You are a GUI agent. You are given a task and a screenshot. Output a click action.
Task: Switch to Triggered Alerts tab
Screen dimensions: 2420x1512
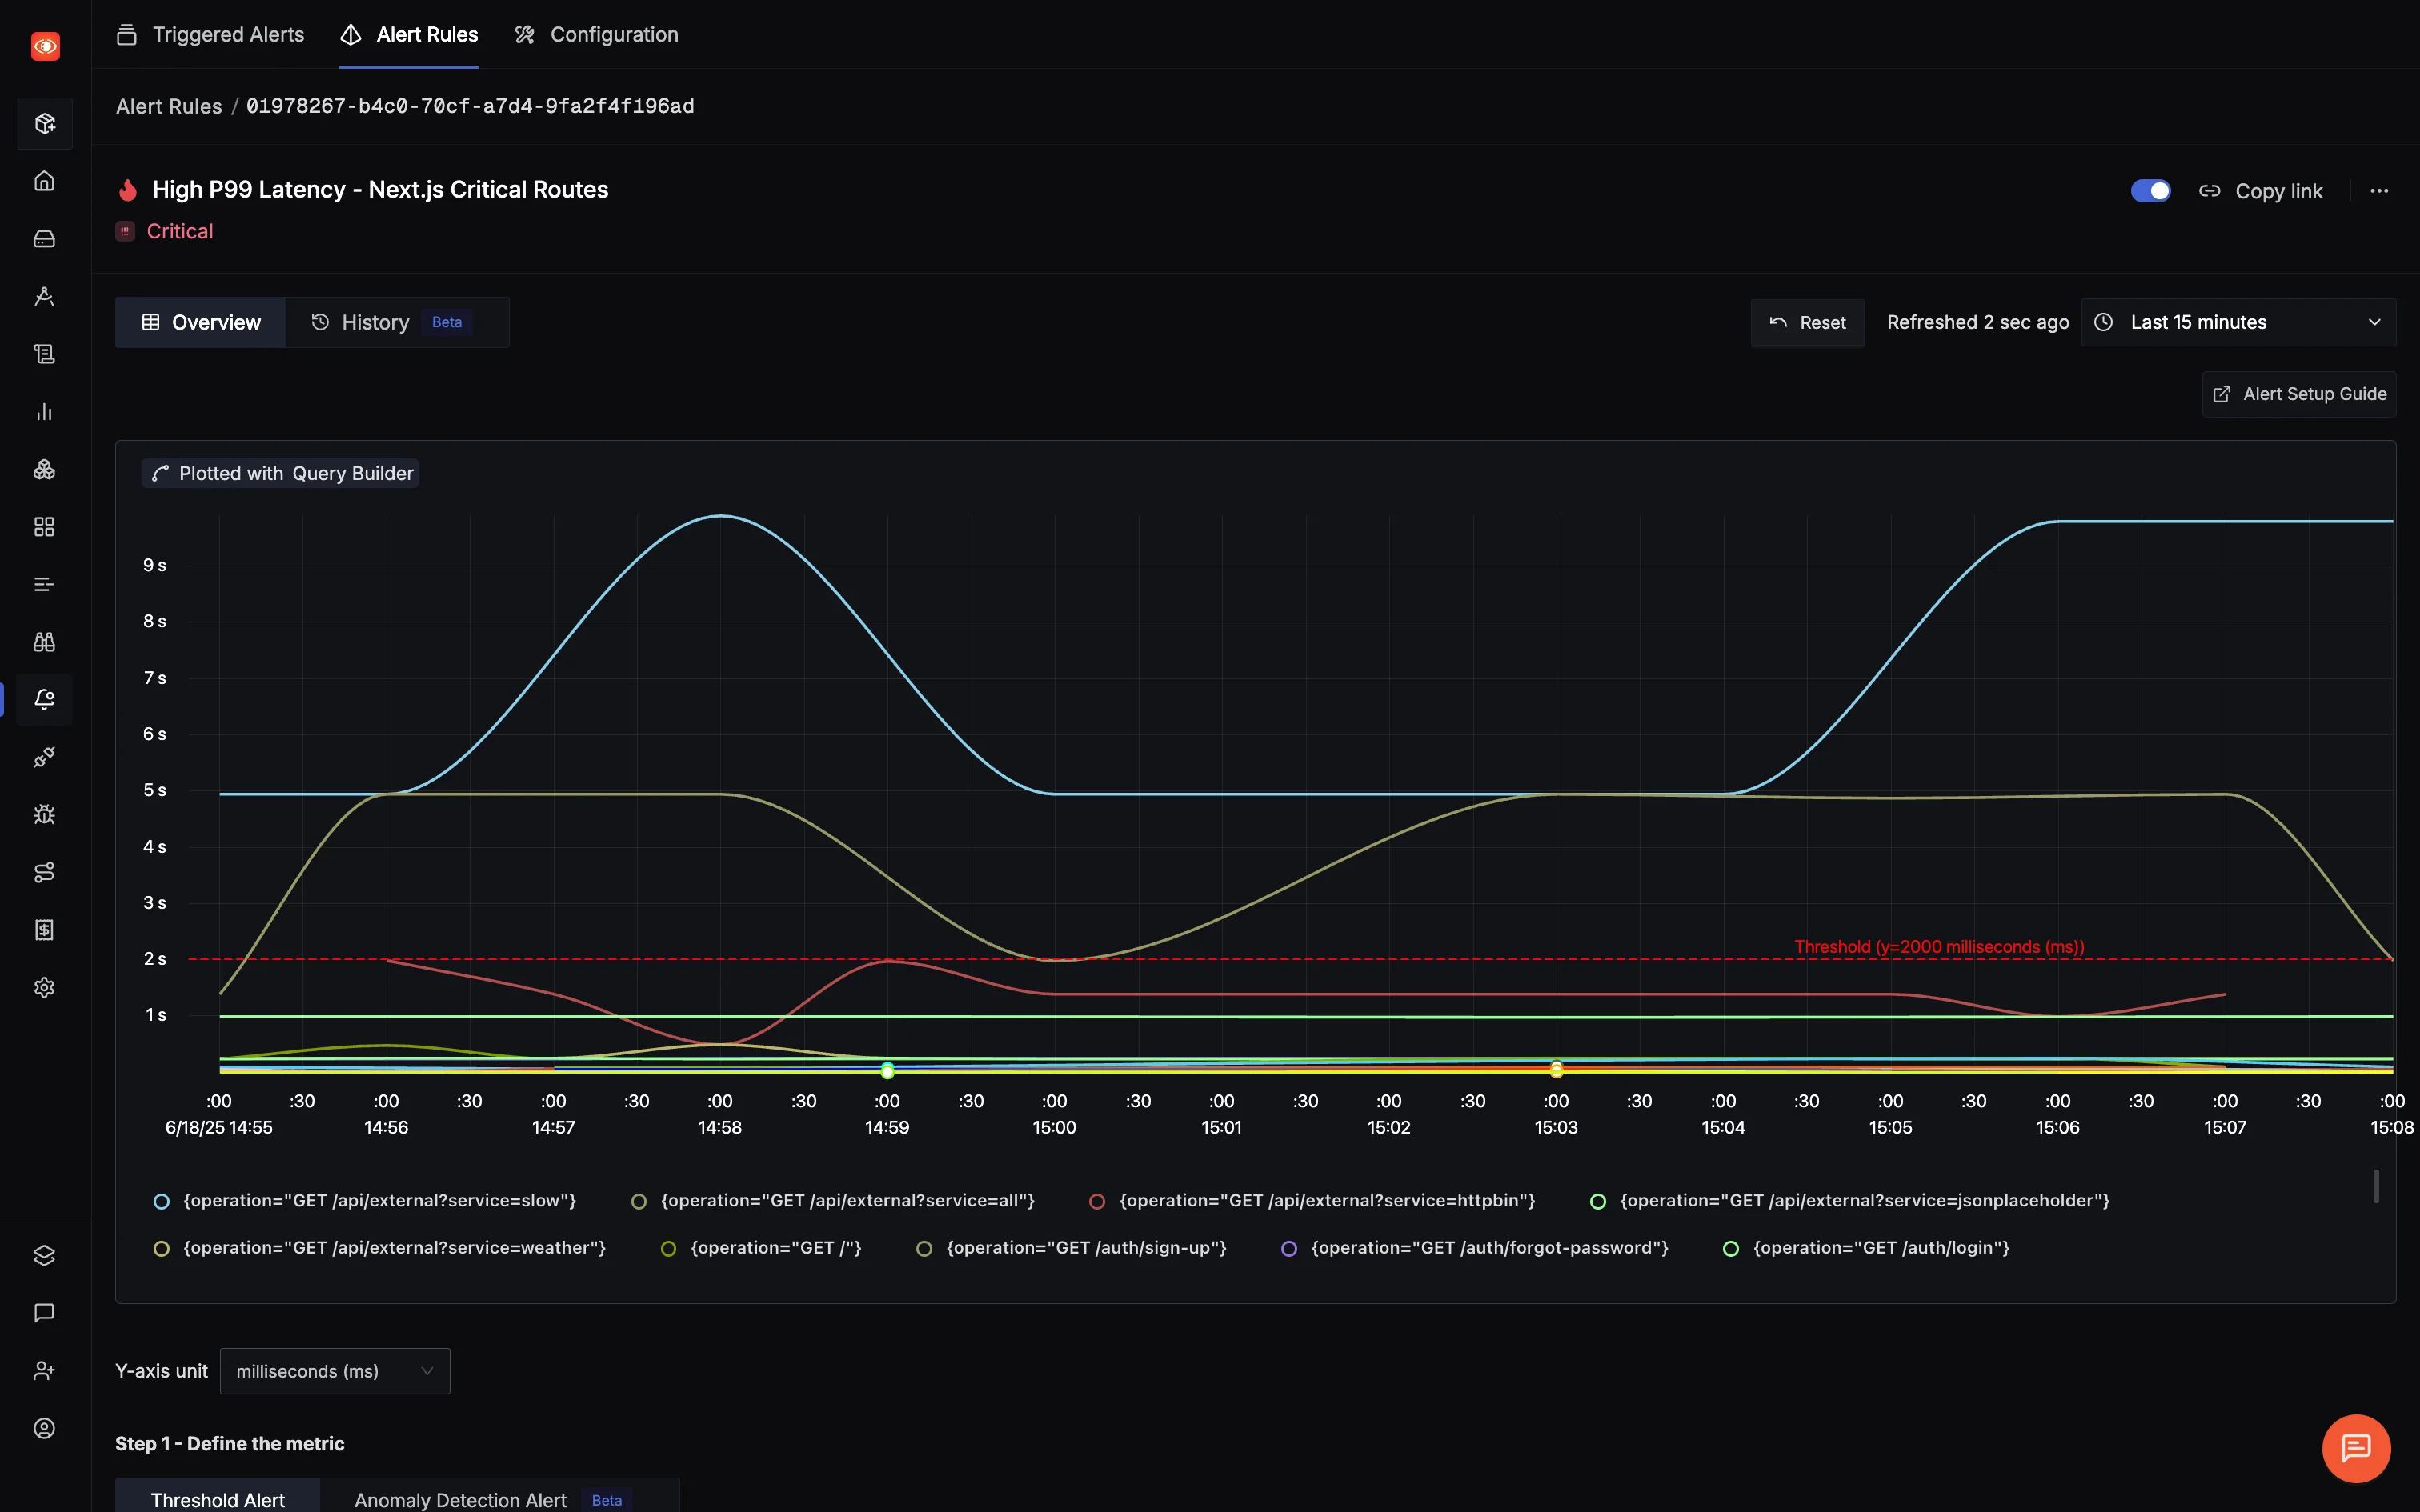(x=210, y=34)
